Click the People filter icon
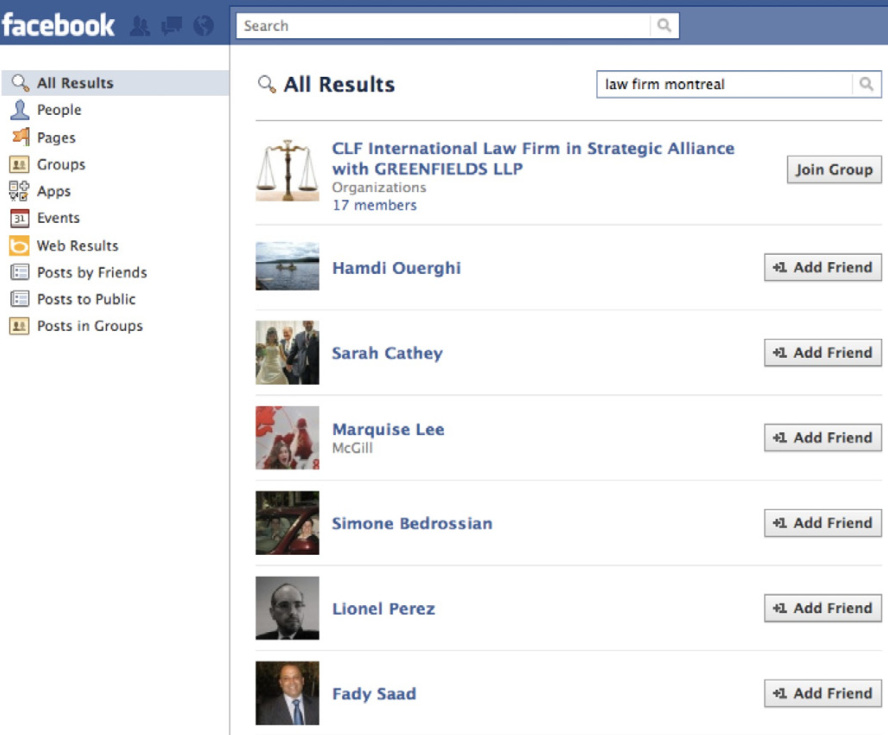888x735 pixels. point(20,110)
